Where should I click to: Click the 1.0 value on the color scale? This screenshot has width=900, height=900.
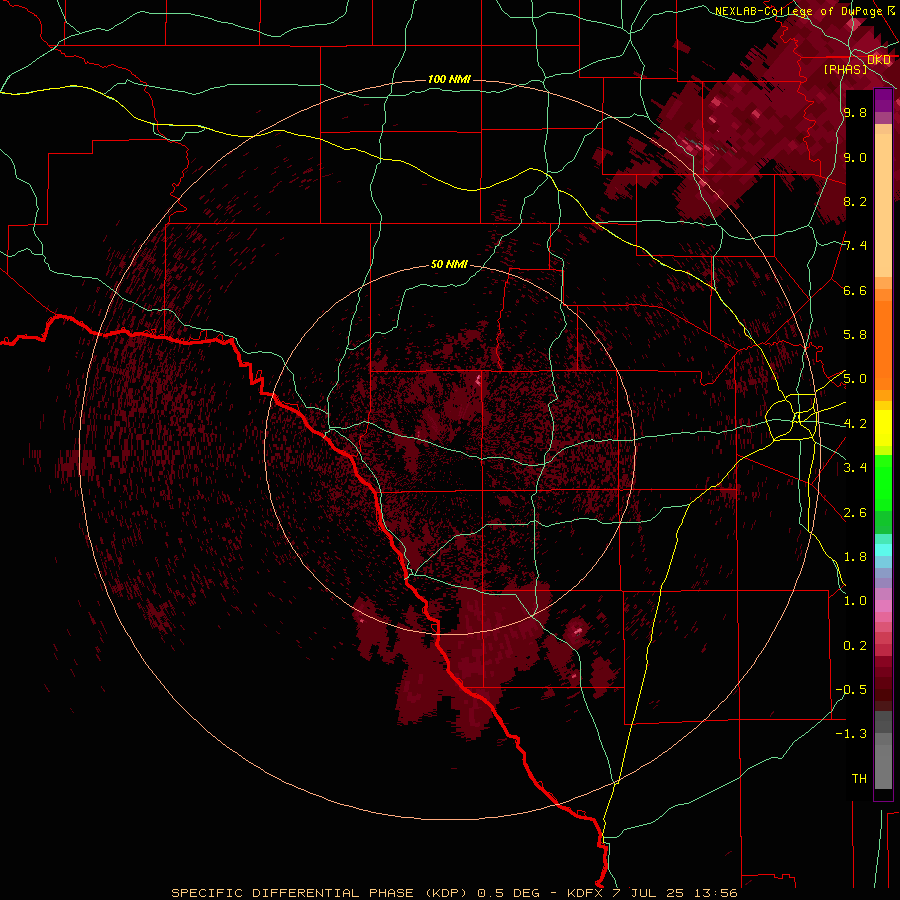pos(855,601)
